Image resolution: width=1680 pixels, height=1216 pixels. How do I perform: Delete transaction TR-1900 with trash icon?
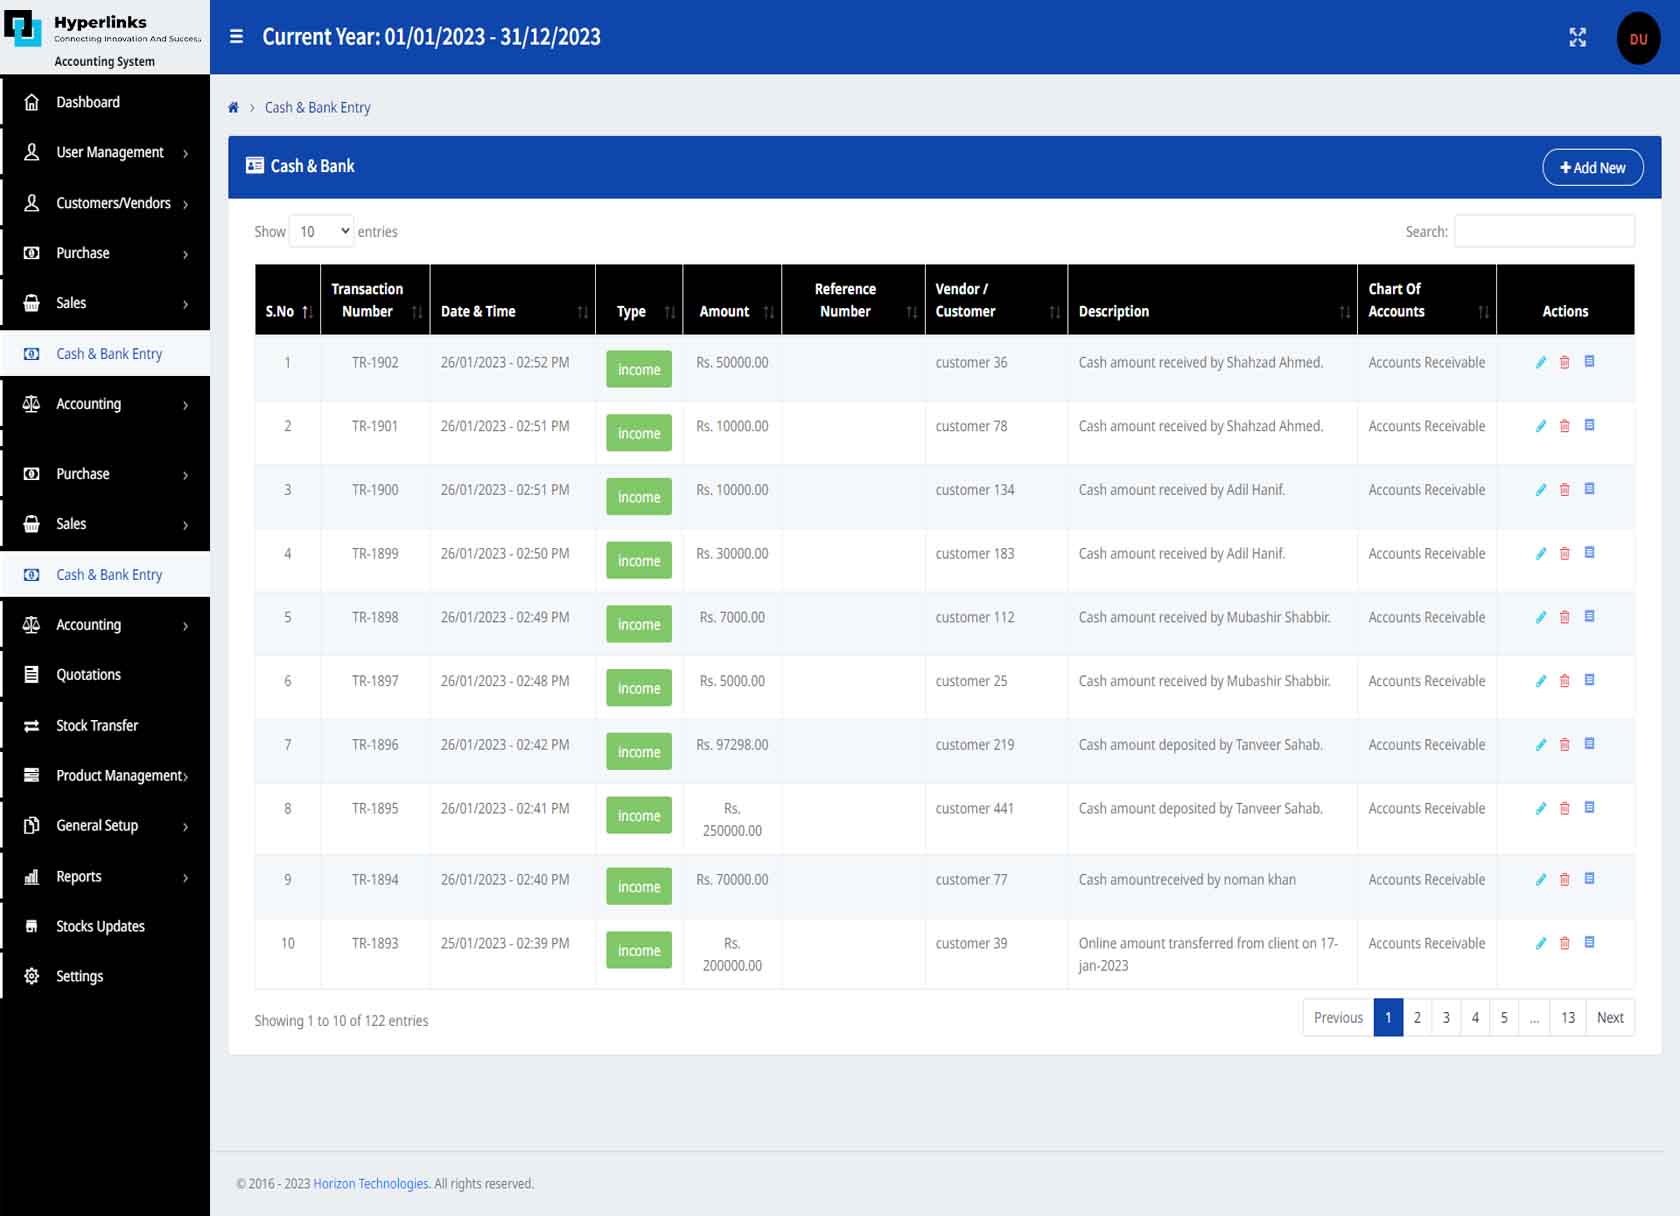(1565, 490)
